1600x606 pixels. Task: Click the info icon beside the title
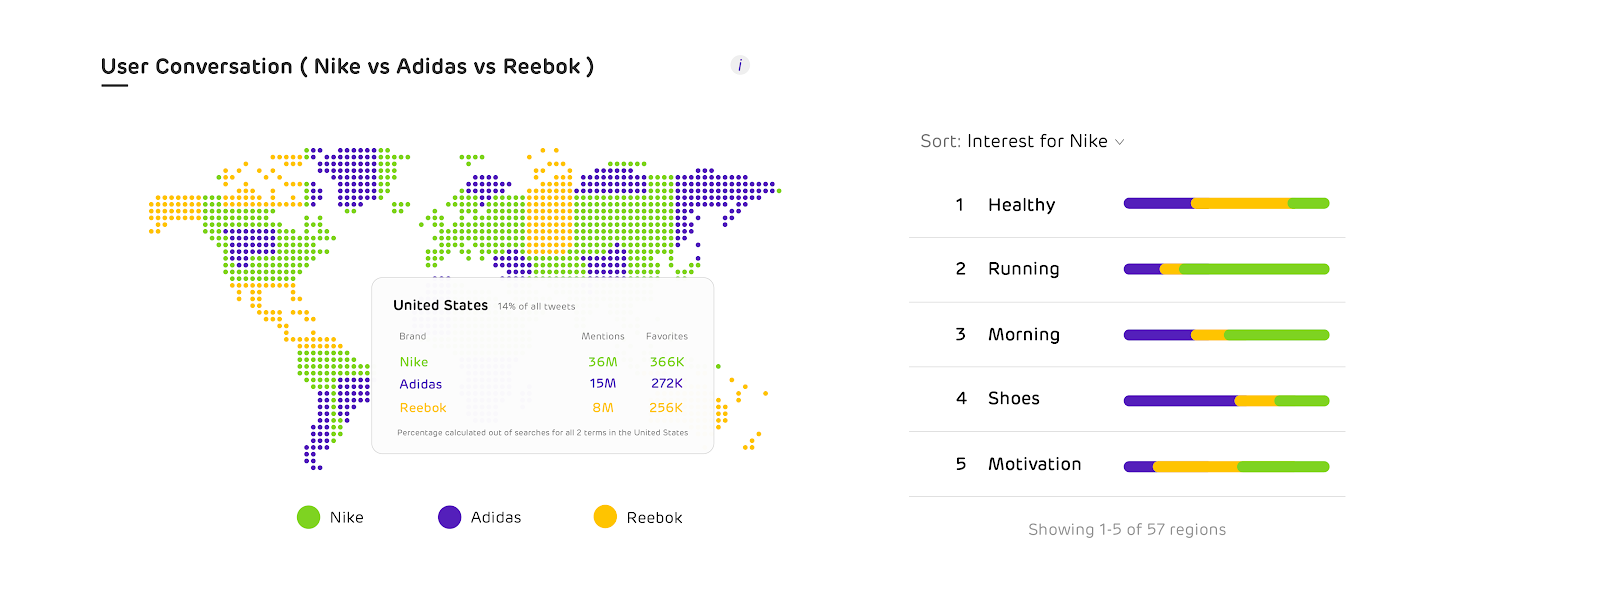coord(740,65)
